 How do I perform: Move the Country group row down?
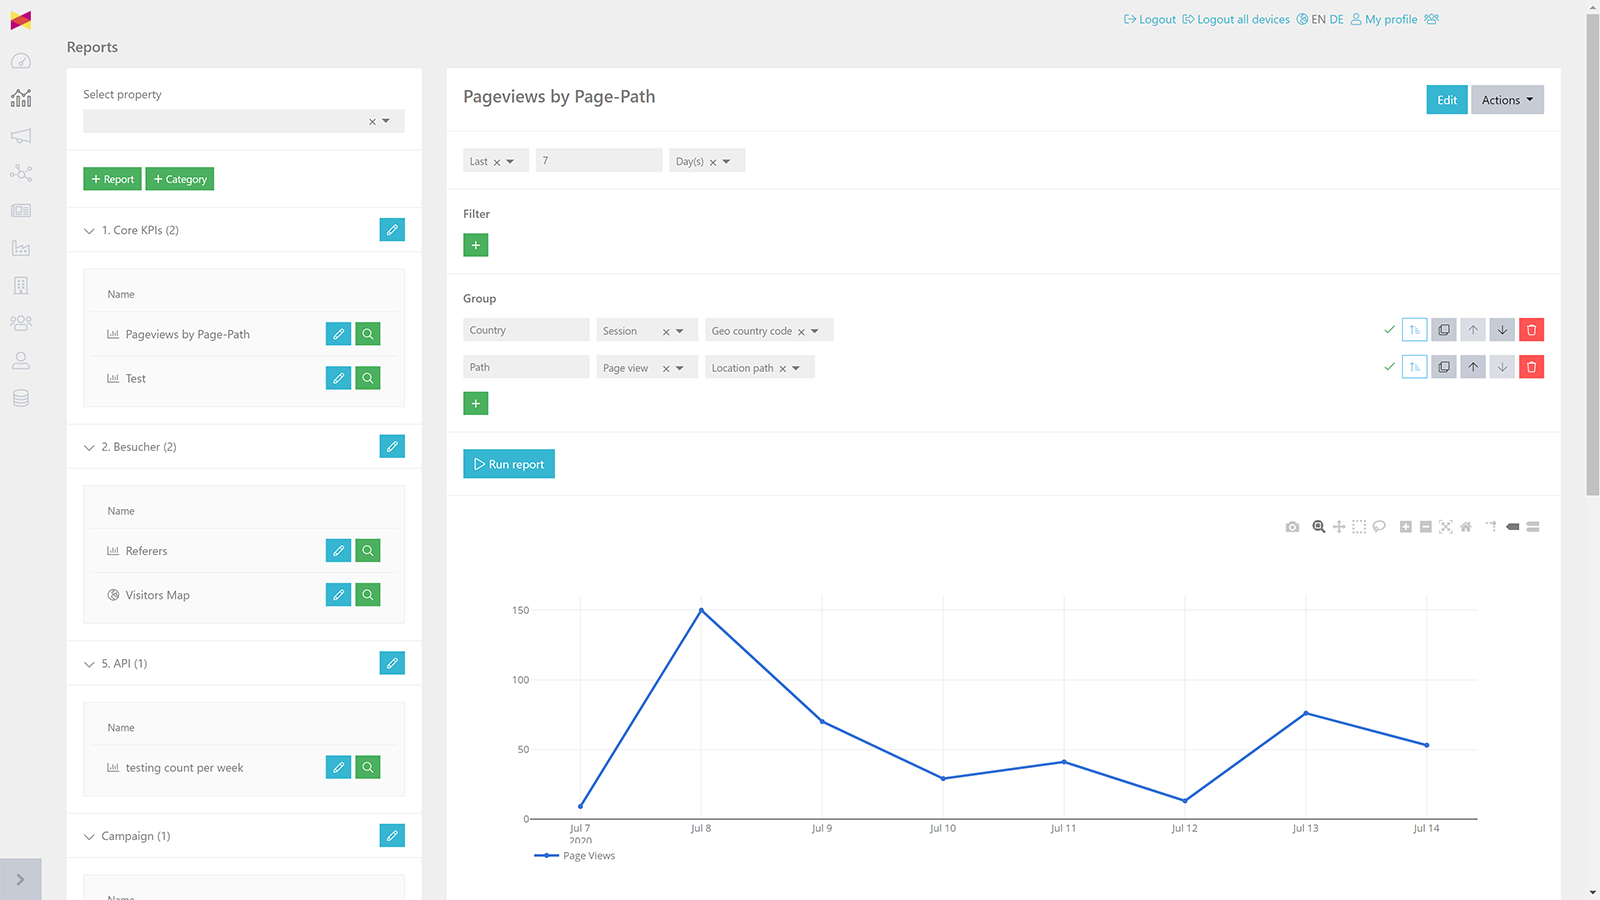1502,330
